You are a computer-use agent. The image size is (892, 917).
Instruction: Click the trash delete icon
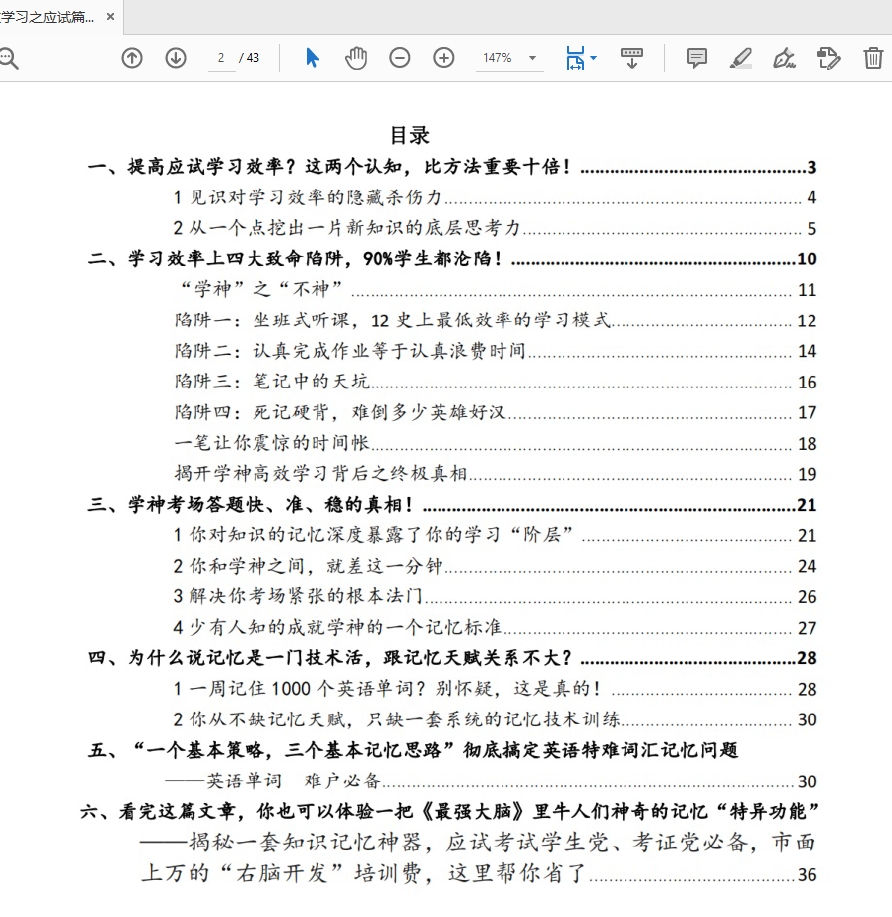(x=873, y=58)
